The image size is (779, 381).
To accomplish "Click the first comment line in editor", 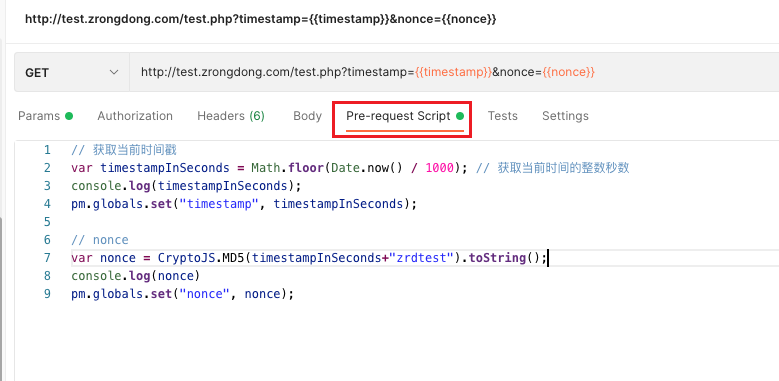I will click(124, 150).
